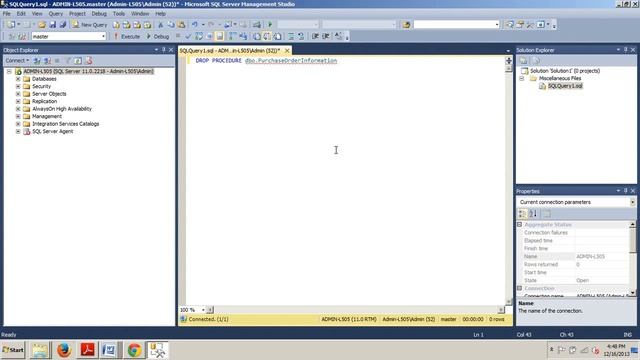Open the Query menu
Image resolution: width=640 pixels, height=360 pixels.
tap(56, 13)
